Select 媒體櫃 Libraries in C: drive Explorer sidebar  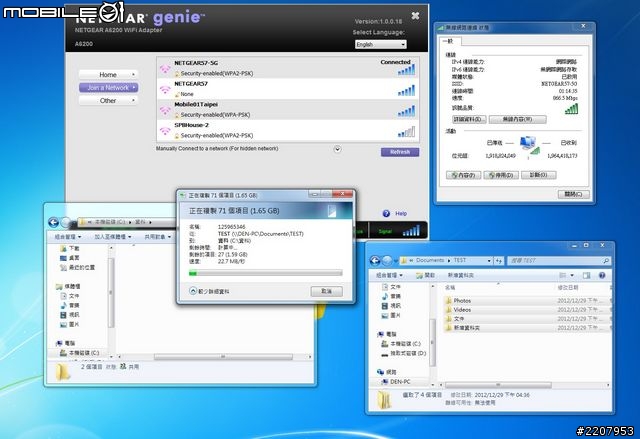68,286
